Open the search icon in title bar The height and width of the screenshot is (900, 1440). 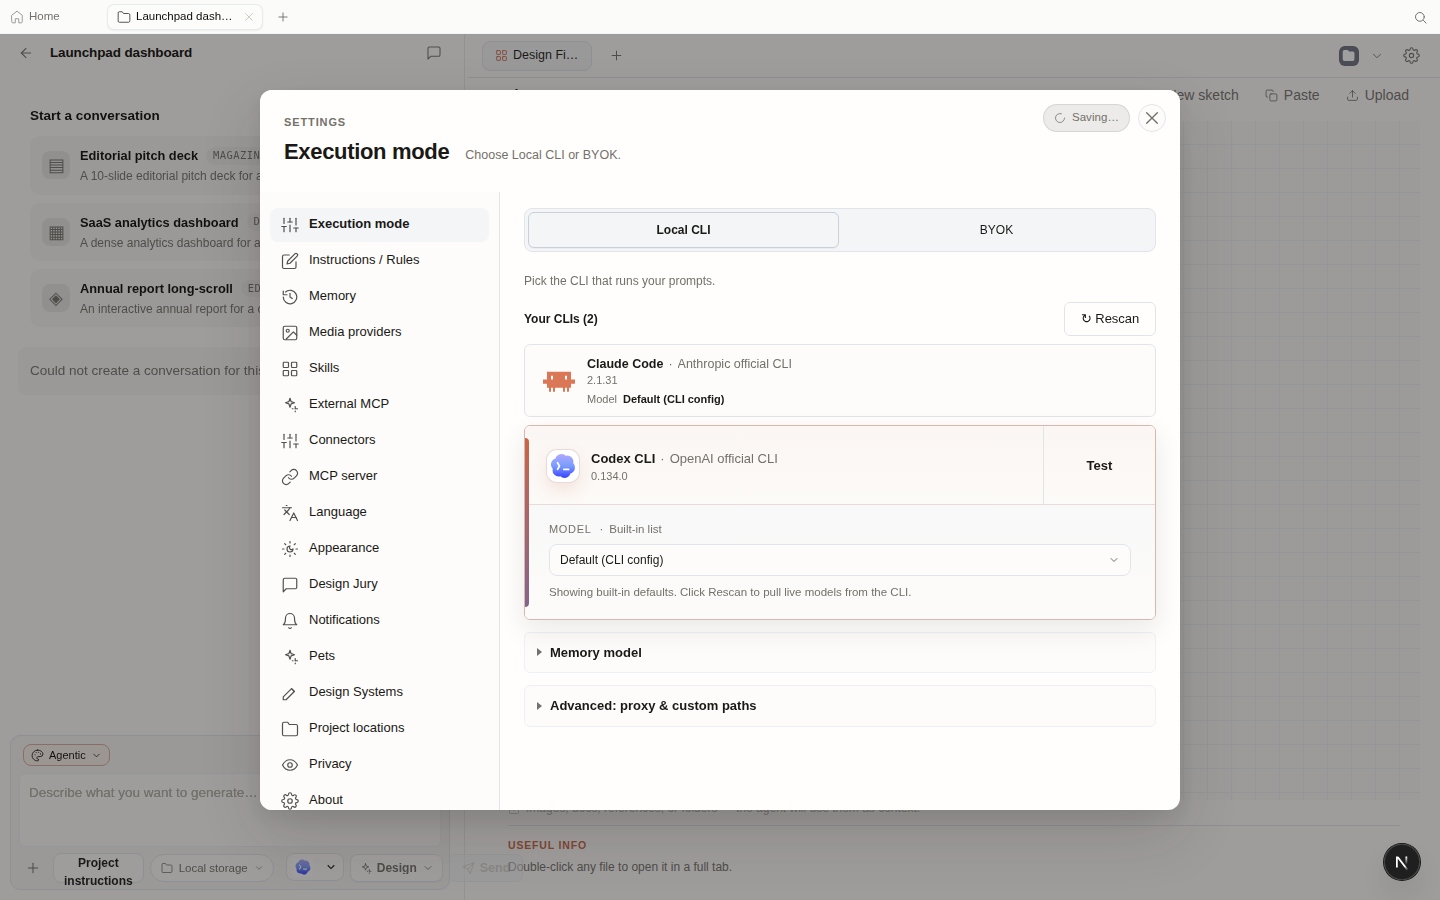point(1420,18)
